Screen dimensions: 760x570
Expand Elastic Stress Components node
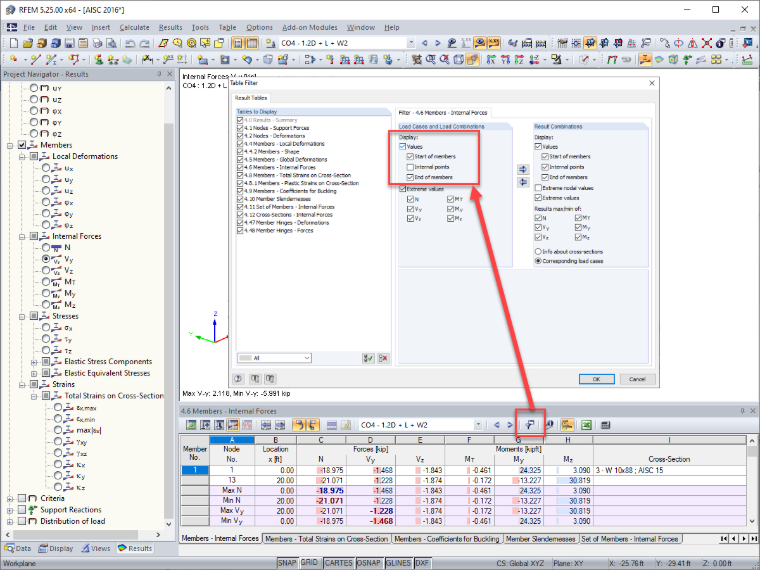[34, 362]
